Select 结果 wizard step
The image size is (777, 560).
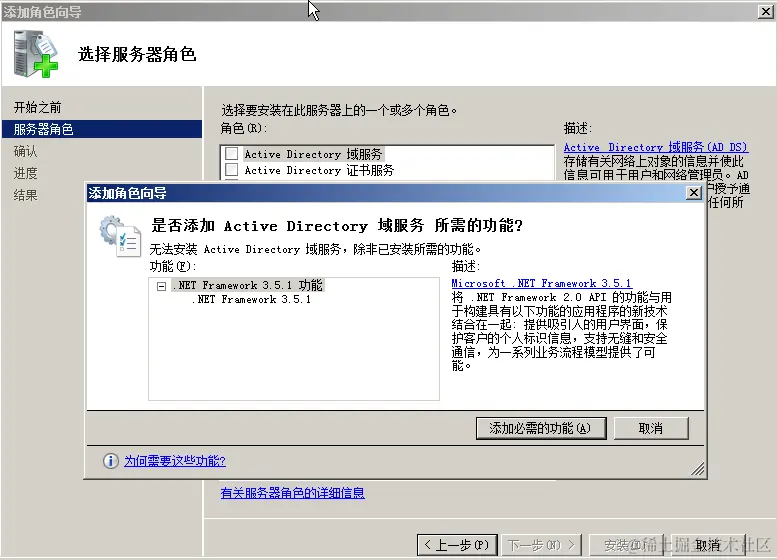[x=25, y=195]
